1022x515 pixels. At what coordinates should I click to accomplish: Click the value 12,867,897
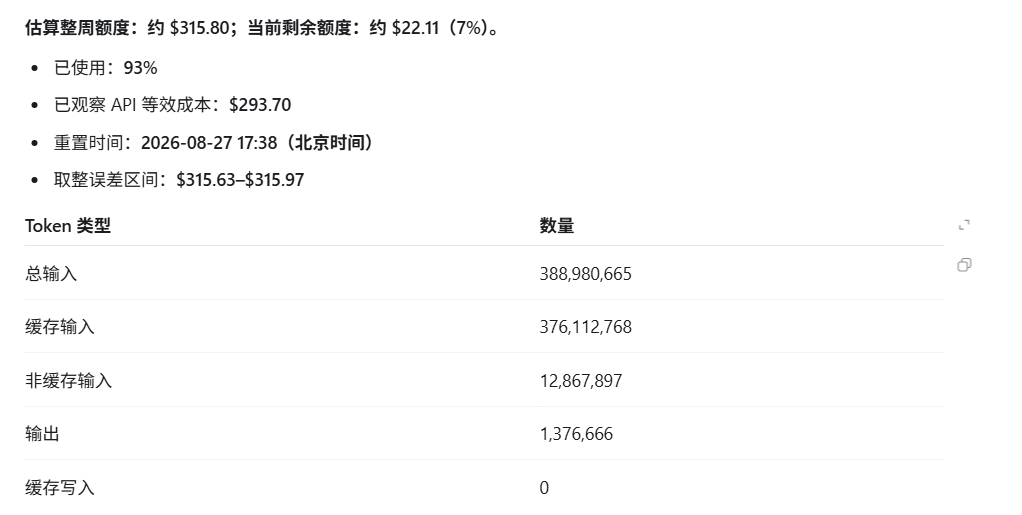581,381
